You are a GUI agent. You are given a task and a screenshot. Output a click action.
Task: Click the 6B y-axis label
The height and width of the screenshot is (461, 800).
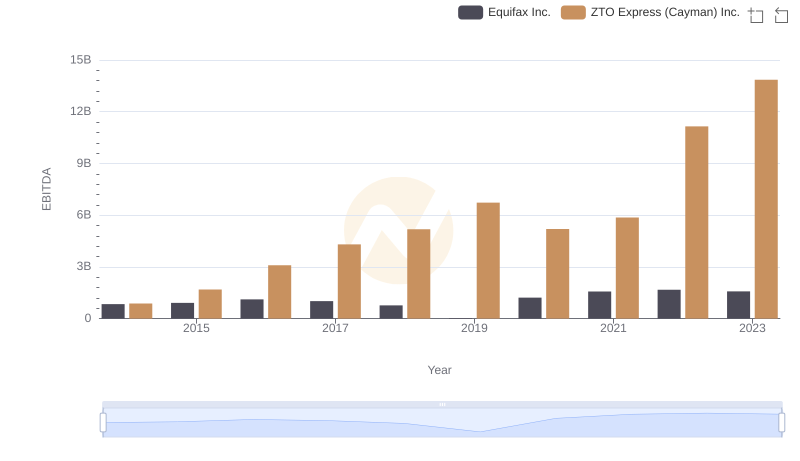(84, 215)
